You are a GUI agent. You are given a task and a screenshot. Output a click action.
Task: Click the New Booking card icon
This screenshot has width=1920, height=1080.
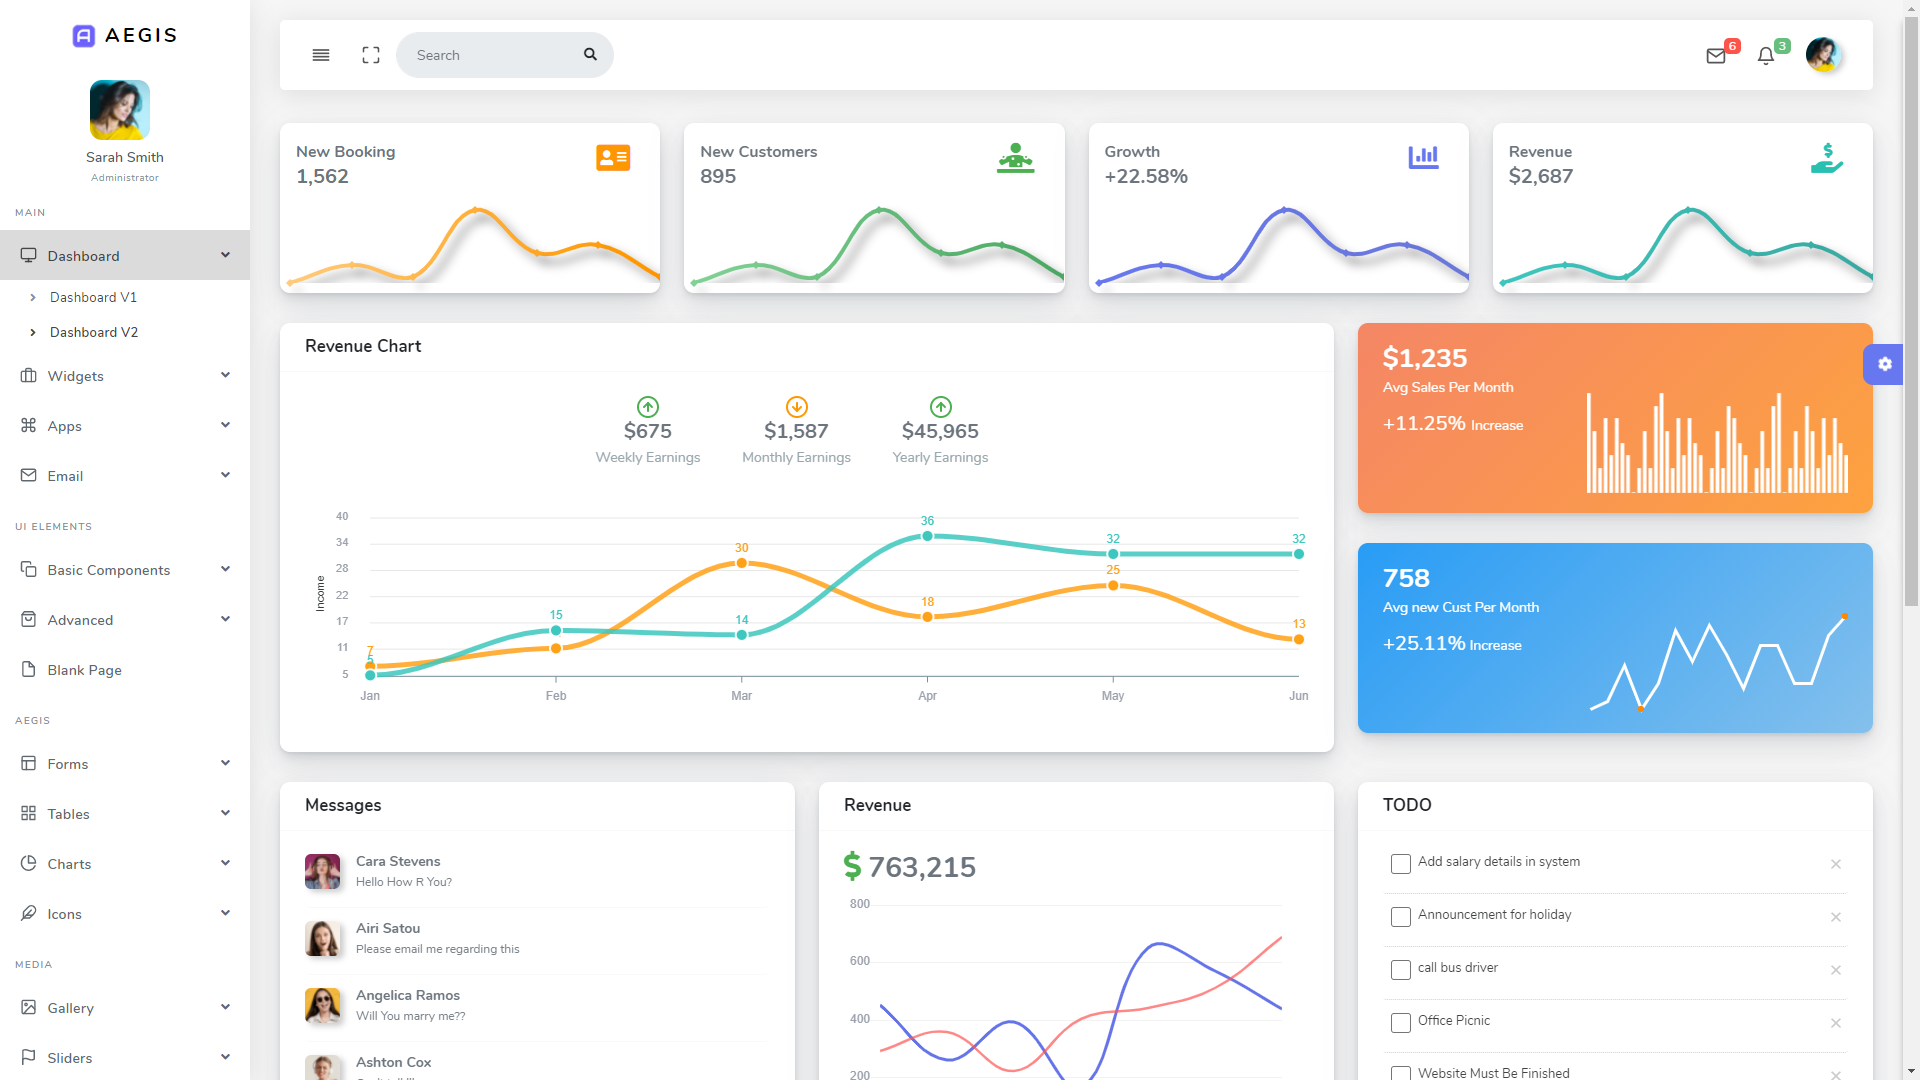click(x=613, y=158)
